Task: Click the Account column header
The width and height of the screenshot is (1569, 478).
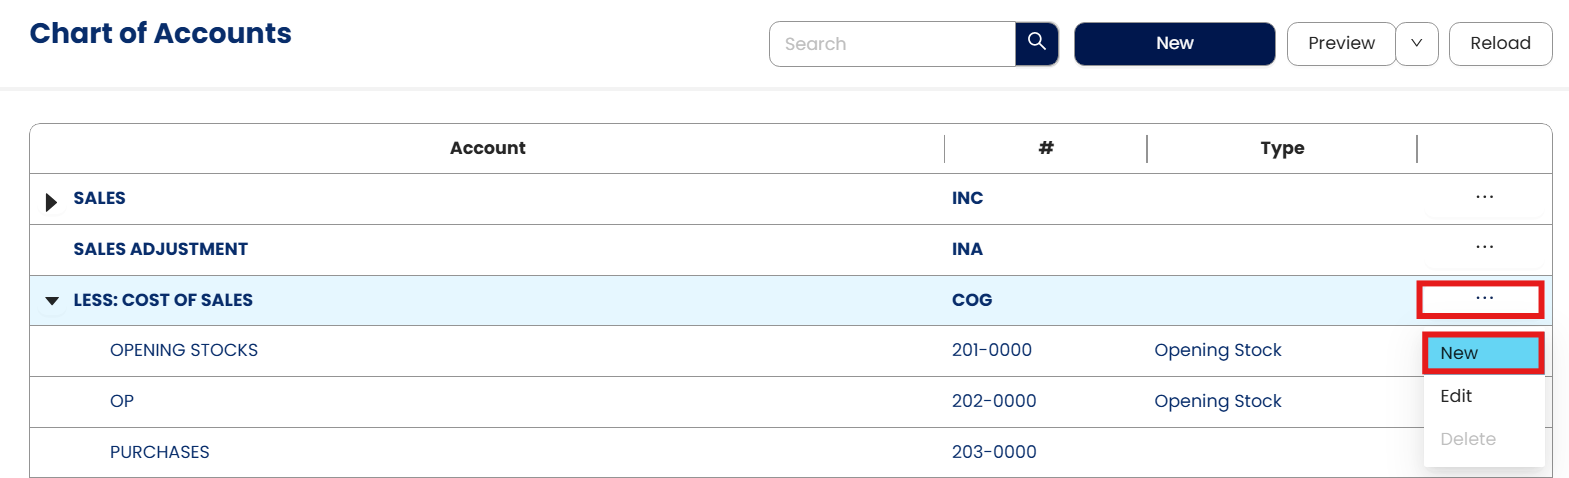Action: click(x=487, y=148)
